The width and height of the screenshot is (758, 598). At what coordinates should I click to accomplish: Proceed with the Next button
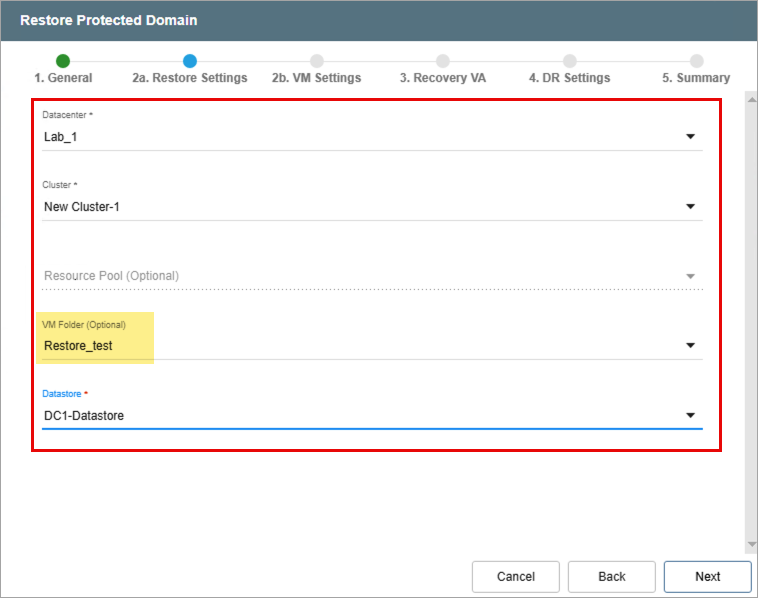pos(707,576)
